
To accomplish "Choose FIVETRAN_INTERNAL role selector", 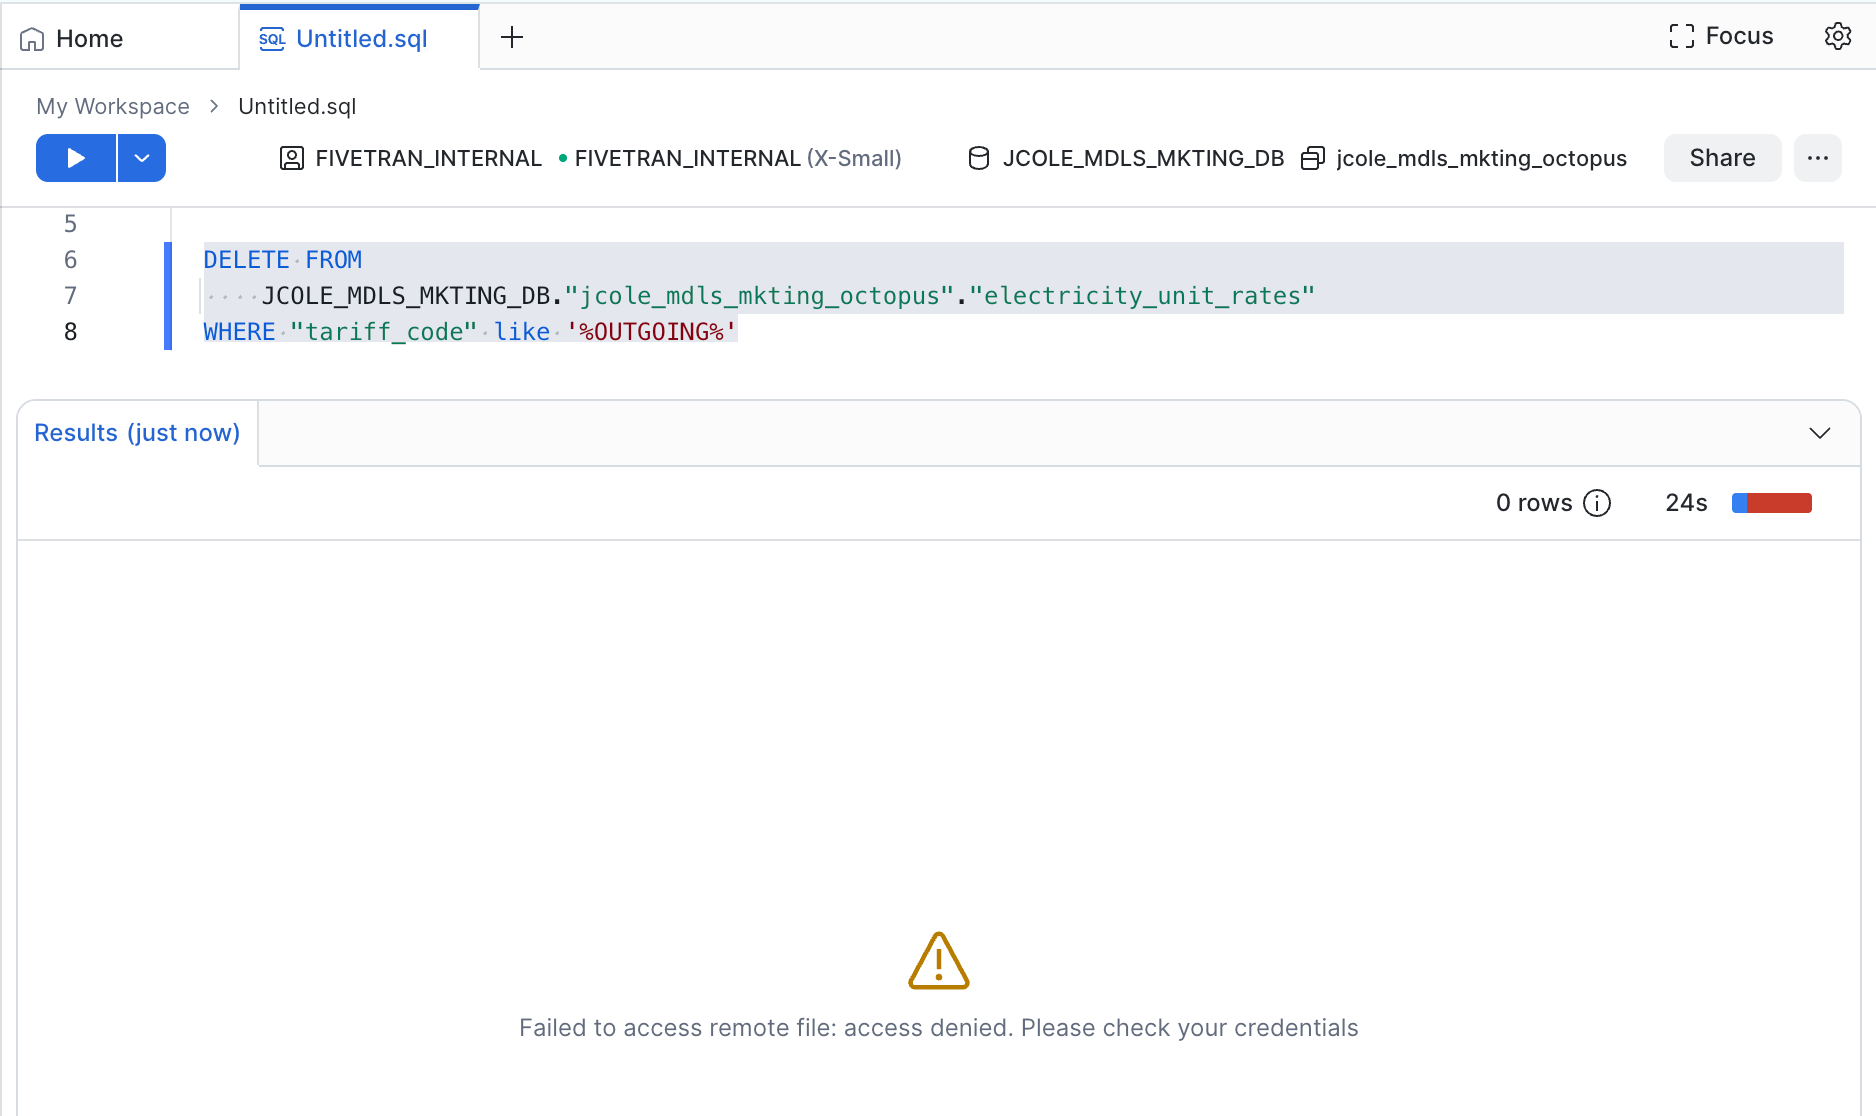I will [x=411, y=158].
